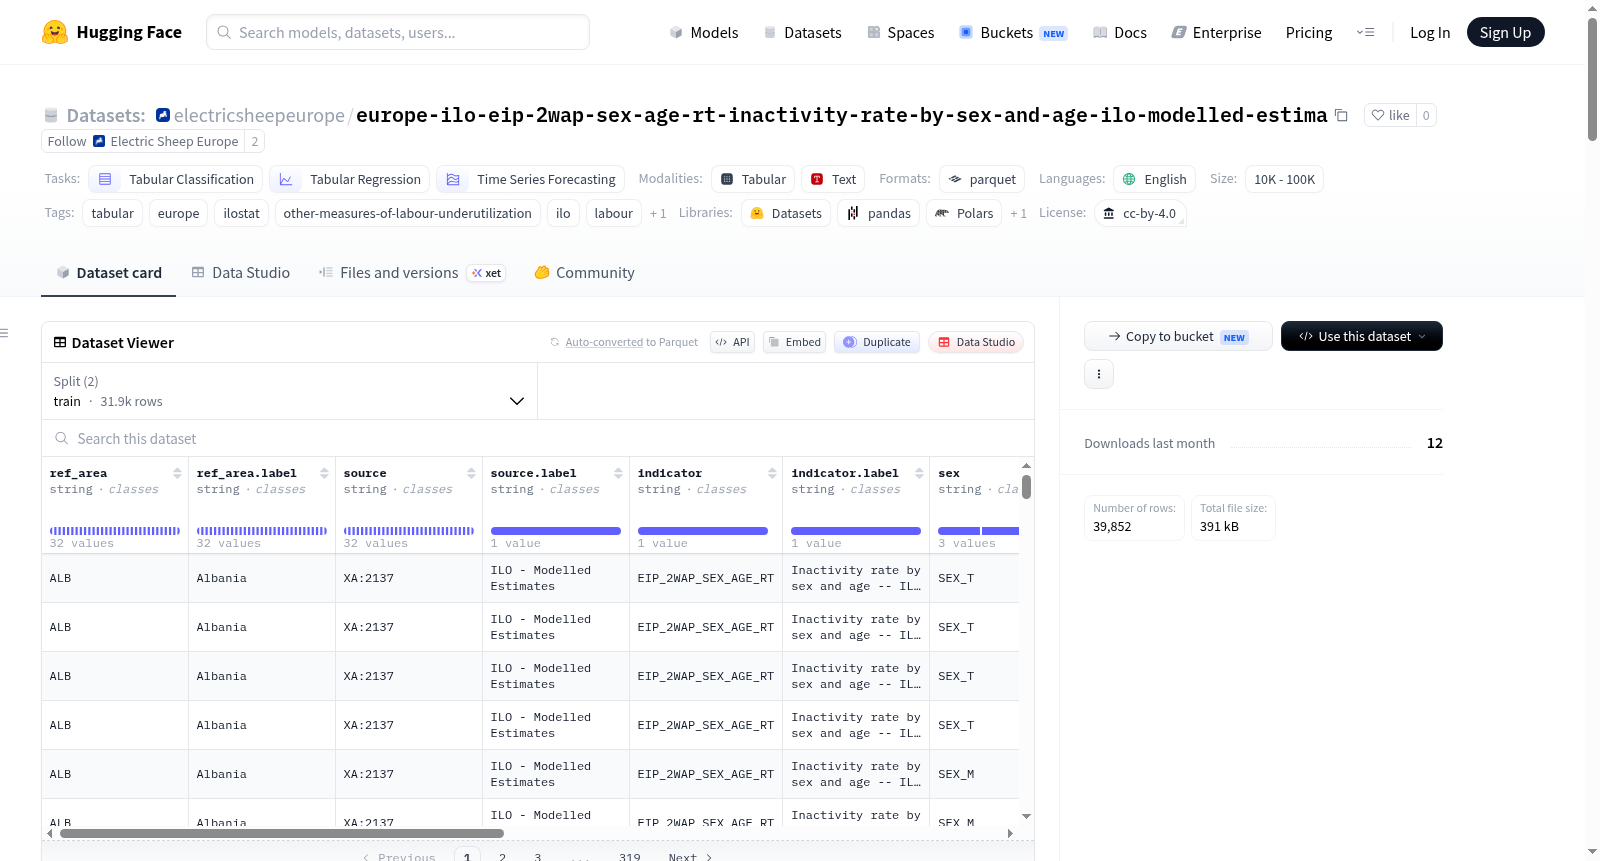Viewport: 1600px width, 861px height.
Task: Click the sex column values distribution bar
Action: [979, 531]
